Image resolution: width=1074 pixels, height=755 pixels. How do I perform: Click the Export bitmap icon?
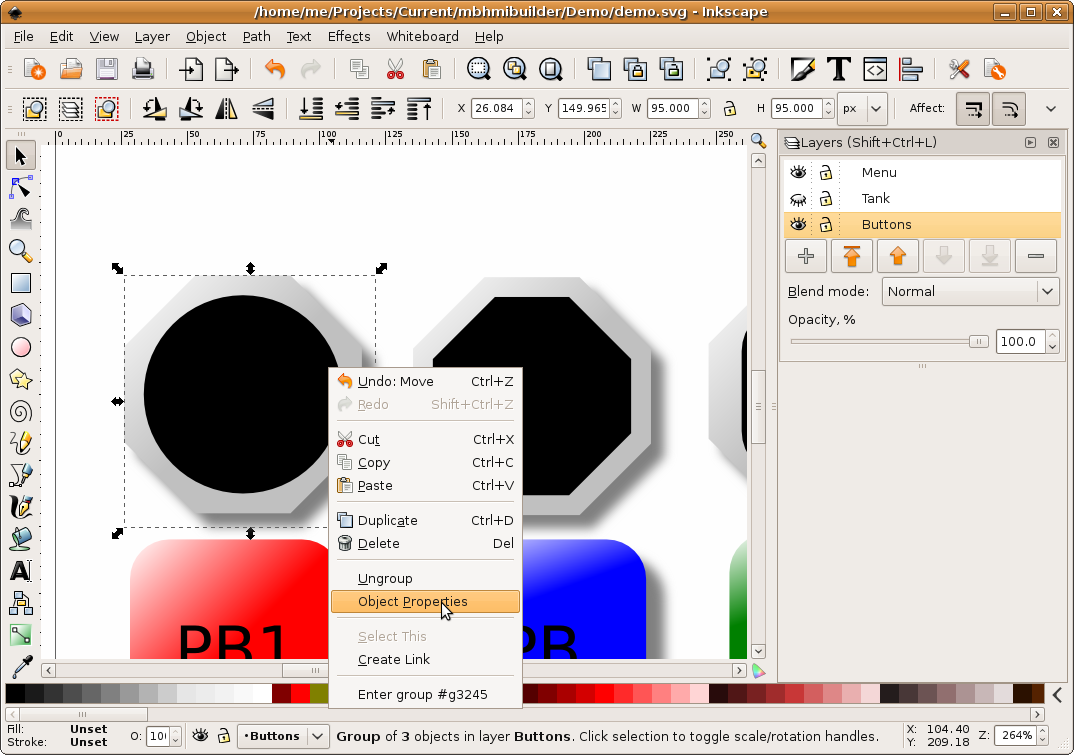[x=227, y=69]
